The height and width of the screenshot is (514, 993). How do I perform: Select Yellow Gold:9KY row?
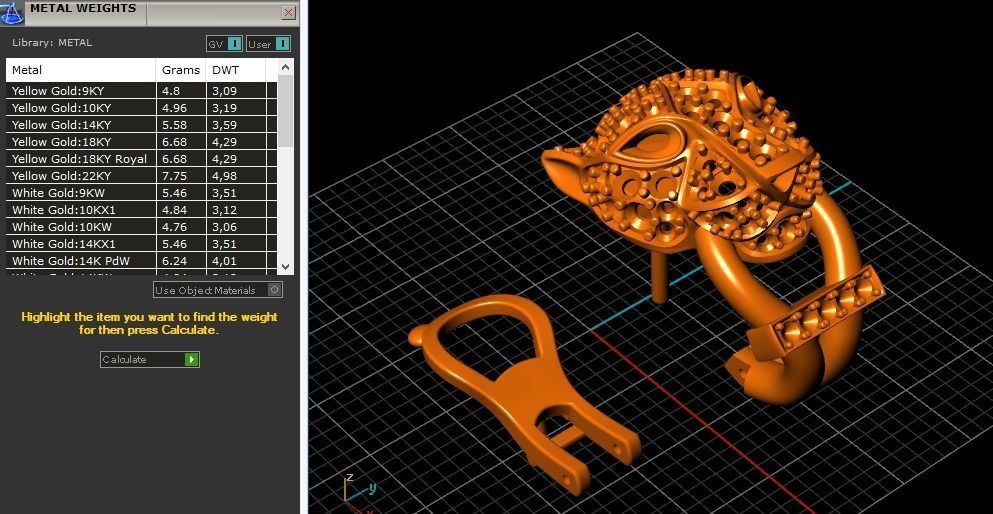142,91
